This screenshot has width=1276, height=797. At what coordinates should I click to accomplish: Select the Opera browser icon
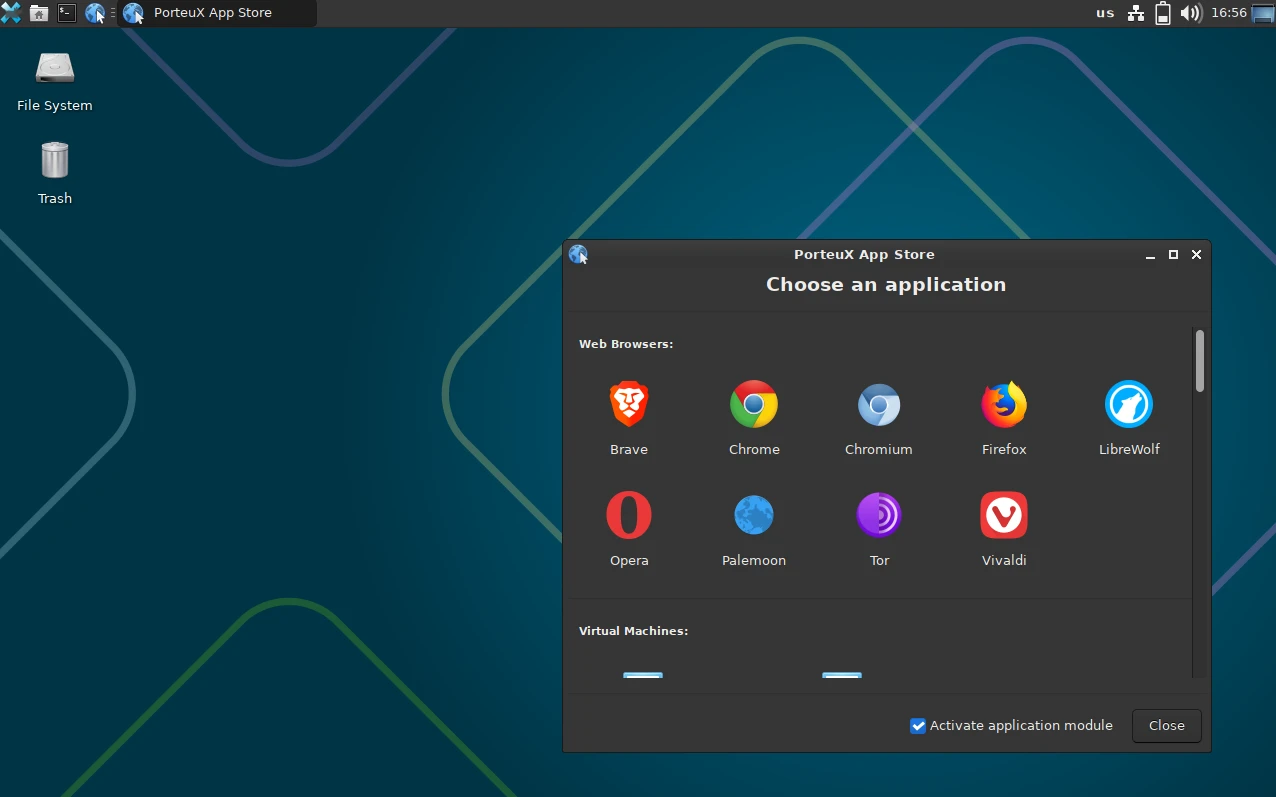coord(629,516)
